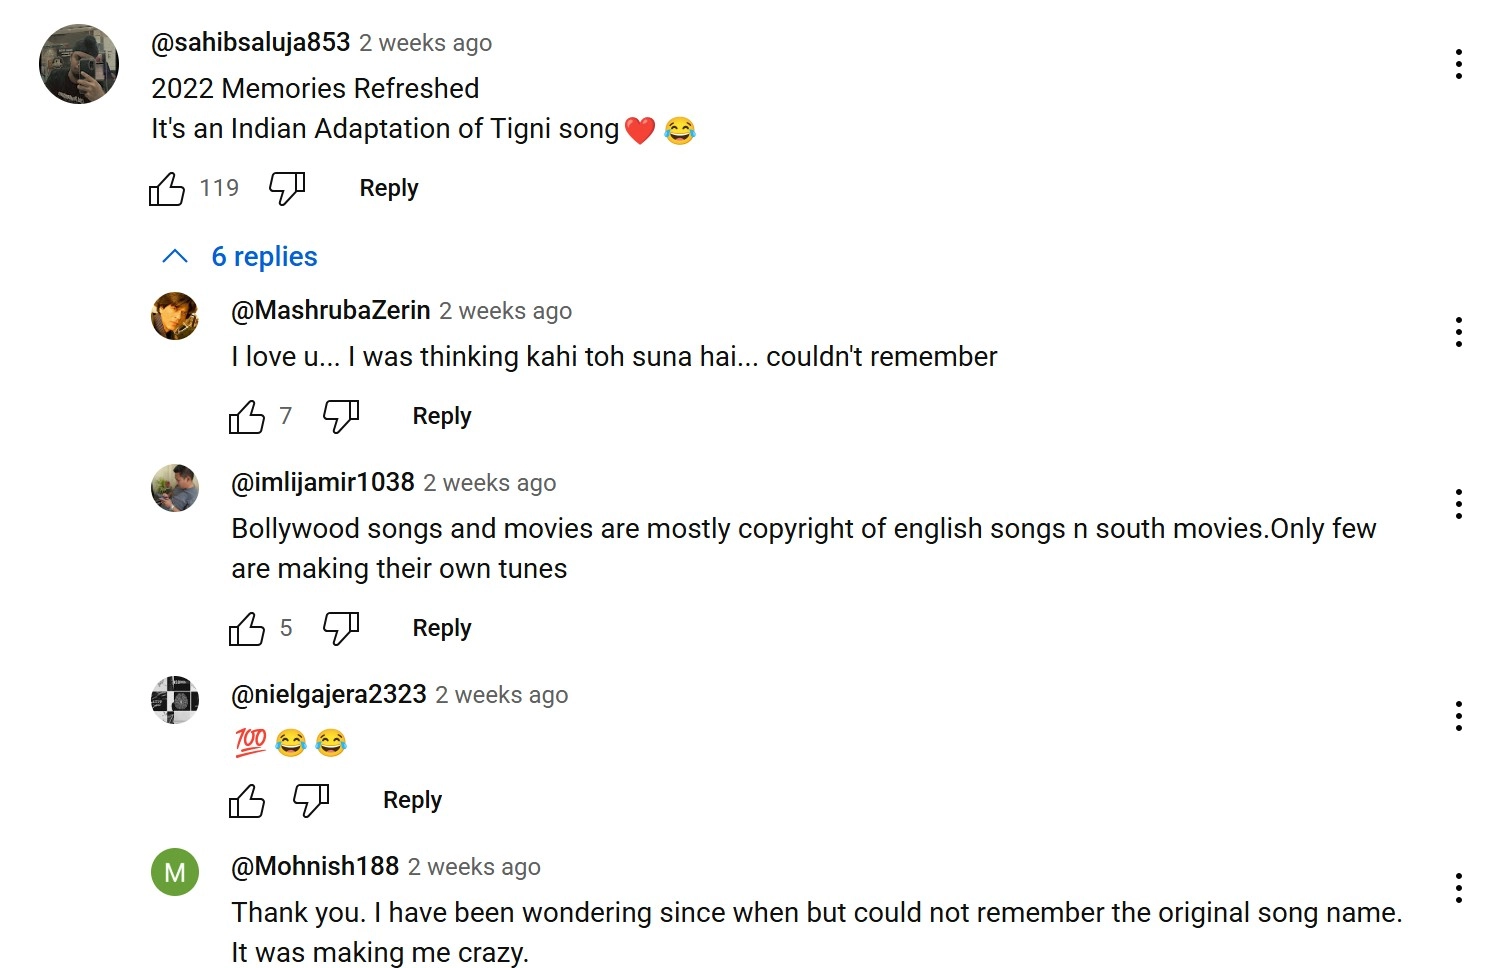Viewport: 1508px width, 968px height.
Task: Open options menu for @MashrubaZerin's reply
Action: coord(1459,332)
